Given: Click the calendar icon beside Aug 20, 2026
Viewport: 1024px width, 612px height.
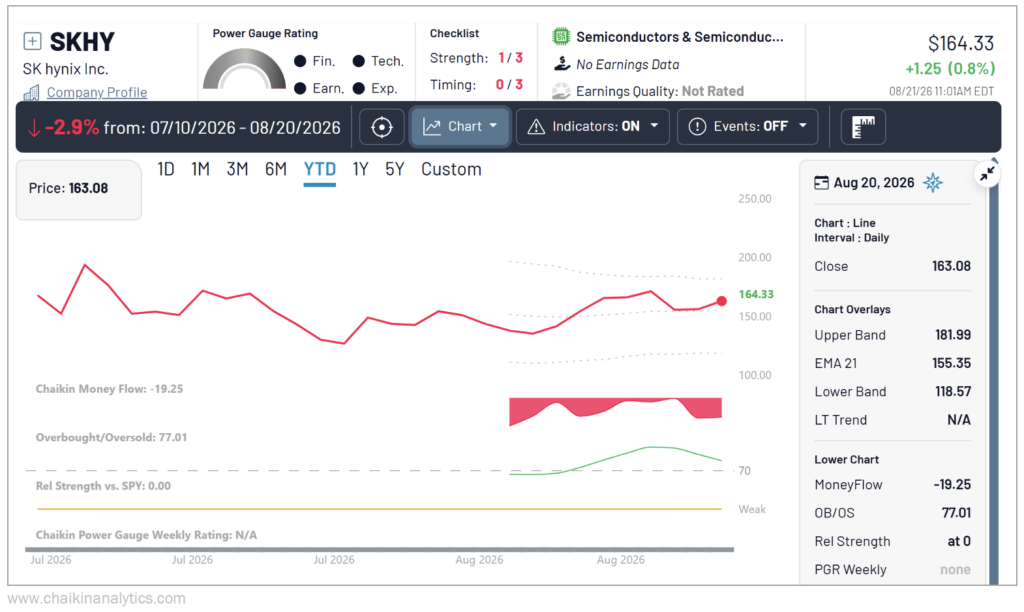Looking at the screenshot, I should pos(822,183).
